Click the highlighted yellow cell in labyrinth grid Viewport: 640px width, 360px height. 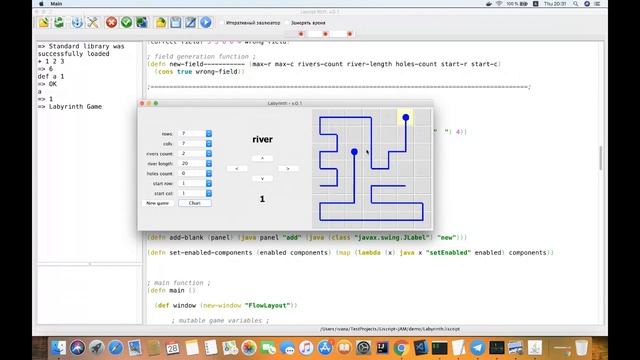pyautogui.click(x=405, y=117)
